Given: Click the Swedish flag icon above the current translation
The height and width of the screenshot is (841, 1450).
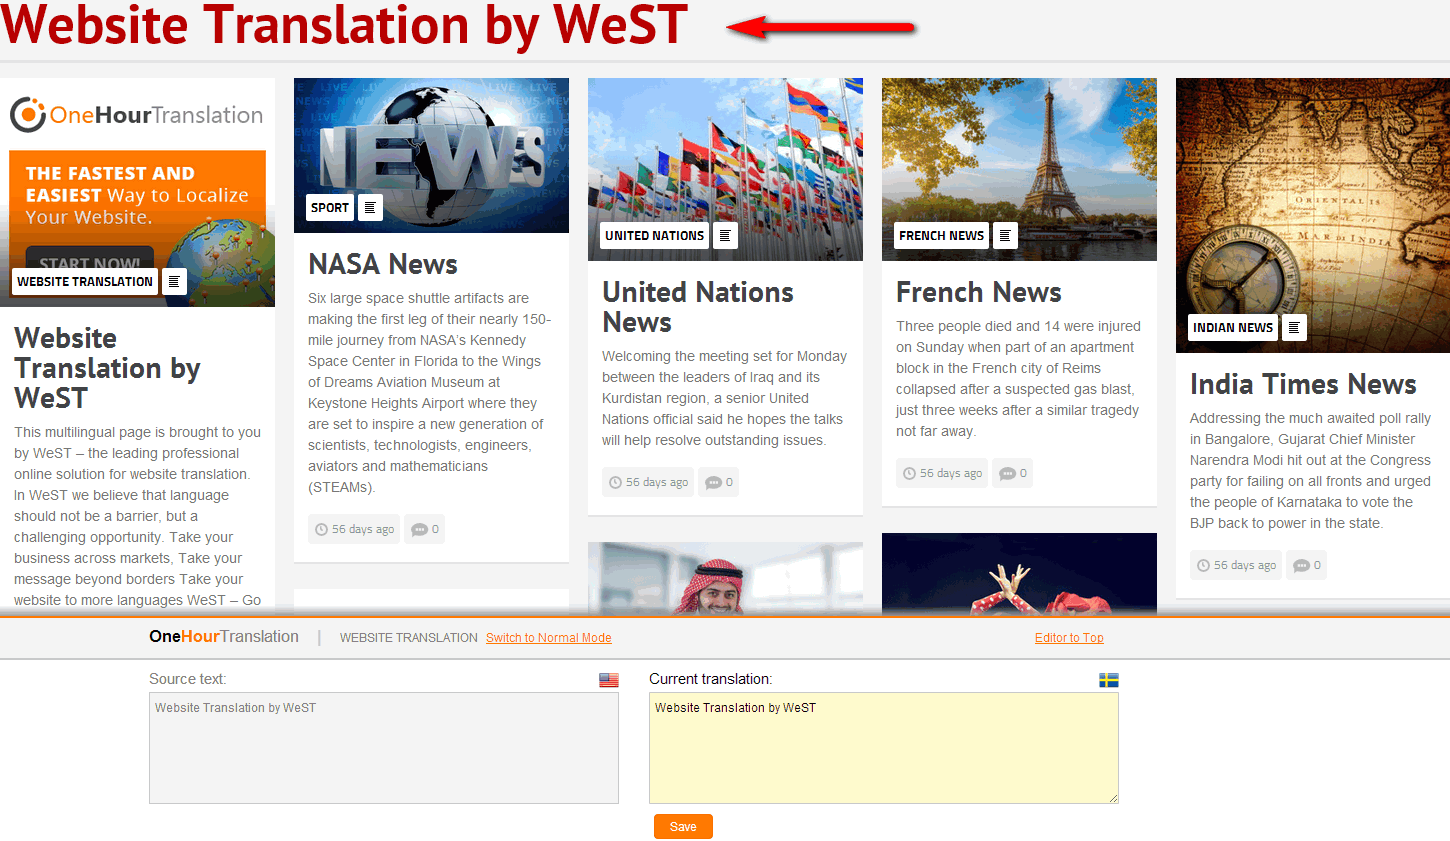Looking at the screenshot, I should (x=1109, y=680).
